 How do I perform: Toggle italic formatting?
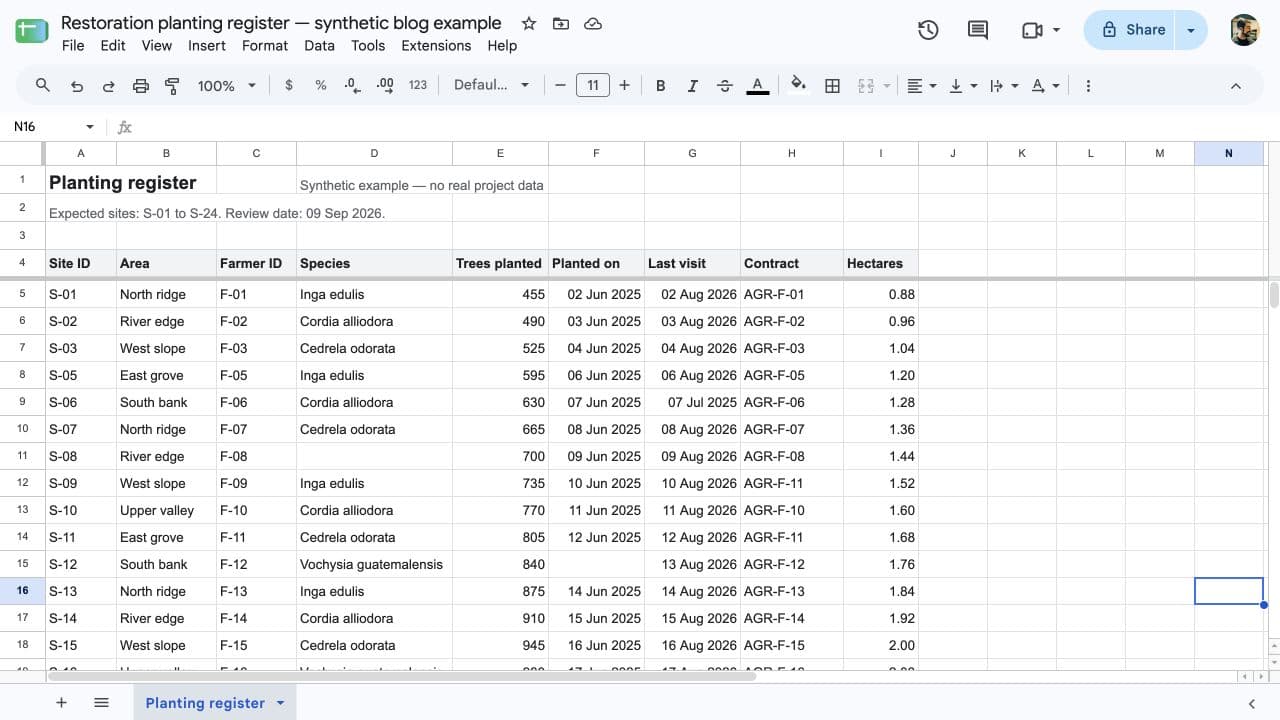[x=692, y=86]
